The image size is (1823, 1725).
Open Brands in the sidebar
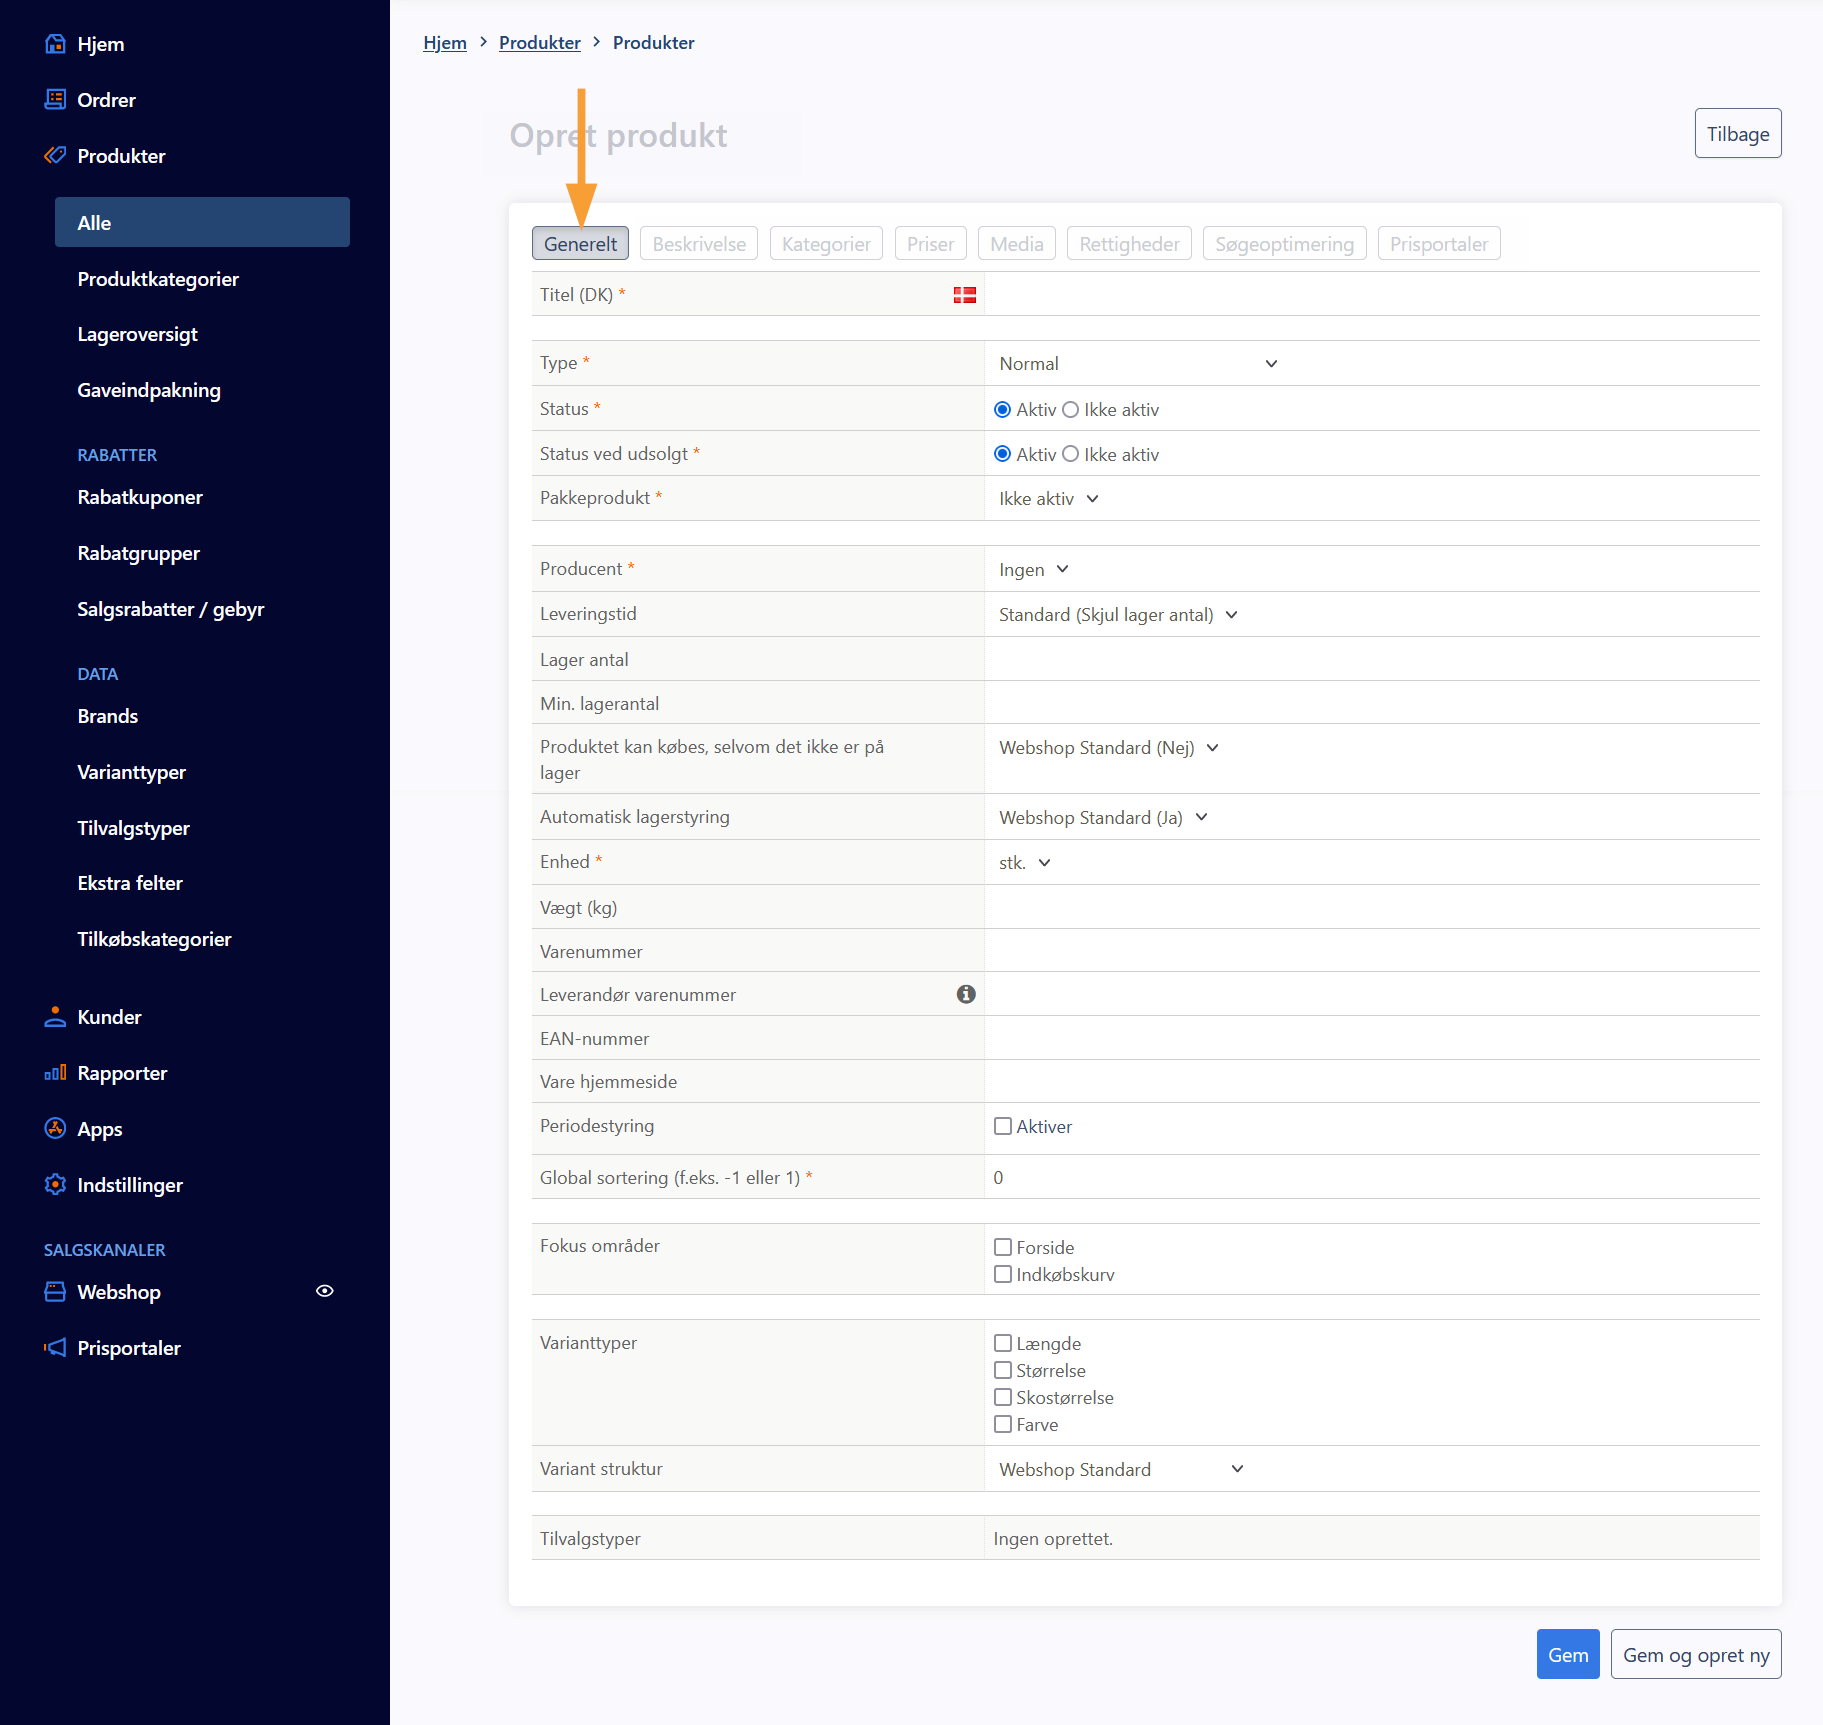click(108, 716)
